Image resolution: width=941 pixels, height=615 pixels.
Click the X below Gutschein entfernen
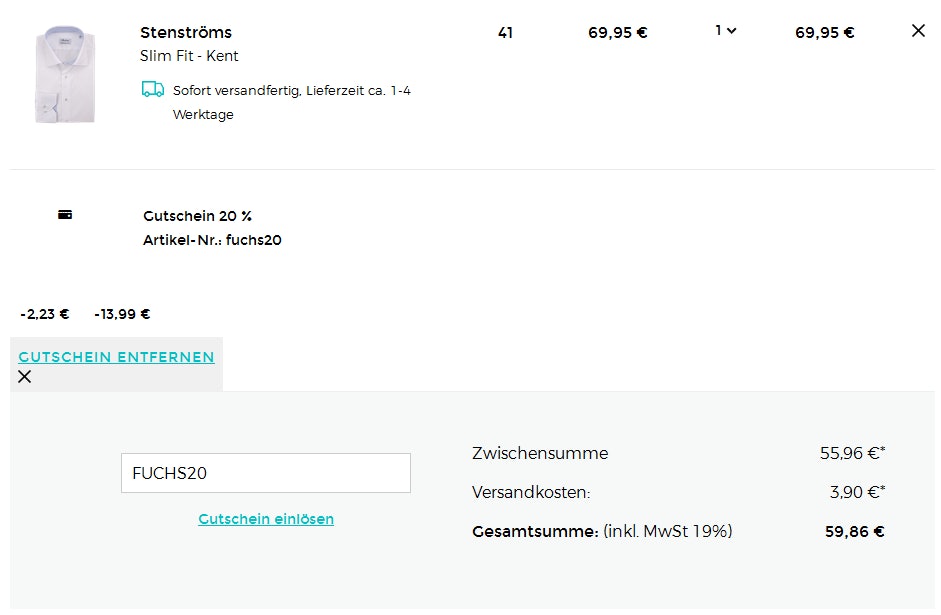25,377
